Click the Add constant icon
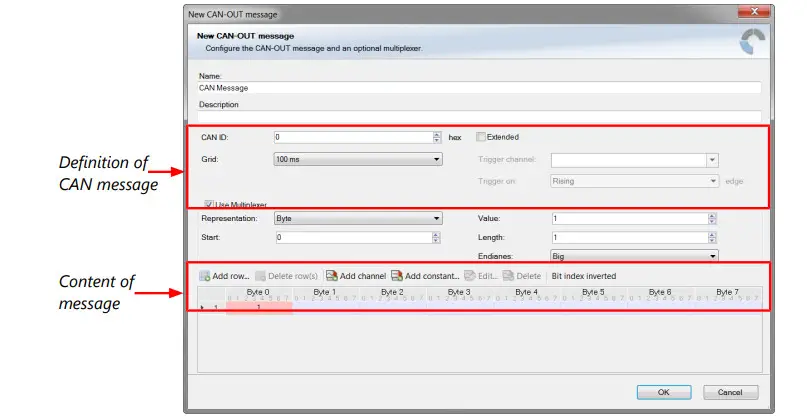This screenshot has width=807, height=417. tap(397, 276)
